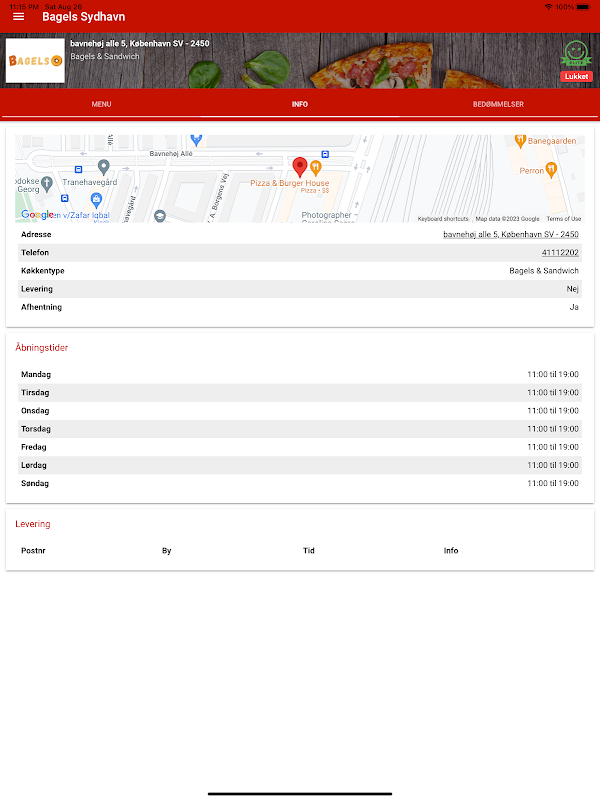Click the Torsdag opening hours row

click(300, 429)
